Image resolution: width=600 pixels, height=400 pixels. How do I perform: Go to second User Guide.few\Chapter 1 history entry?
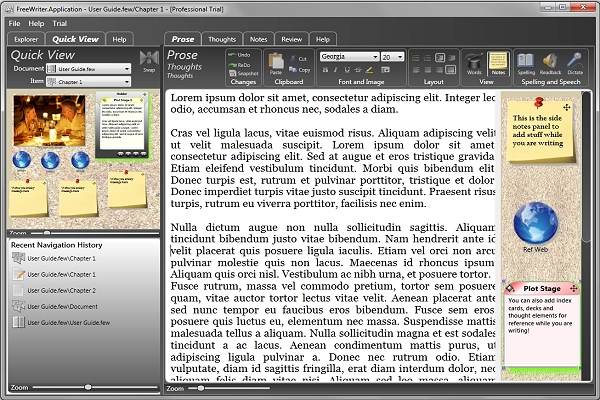54,274
